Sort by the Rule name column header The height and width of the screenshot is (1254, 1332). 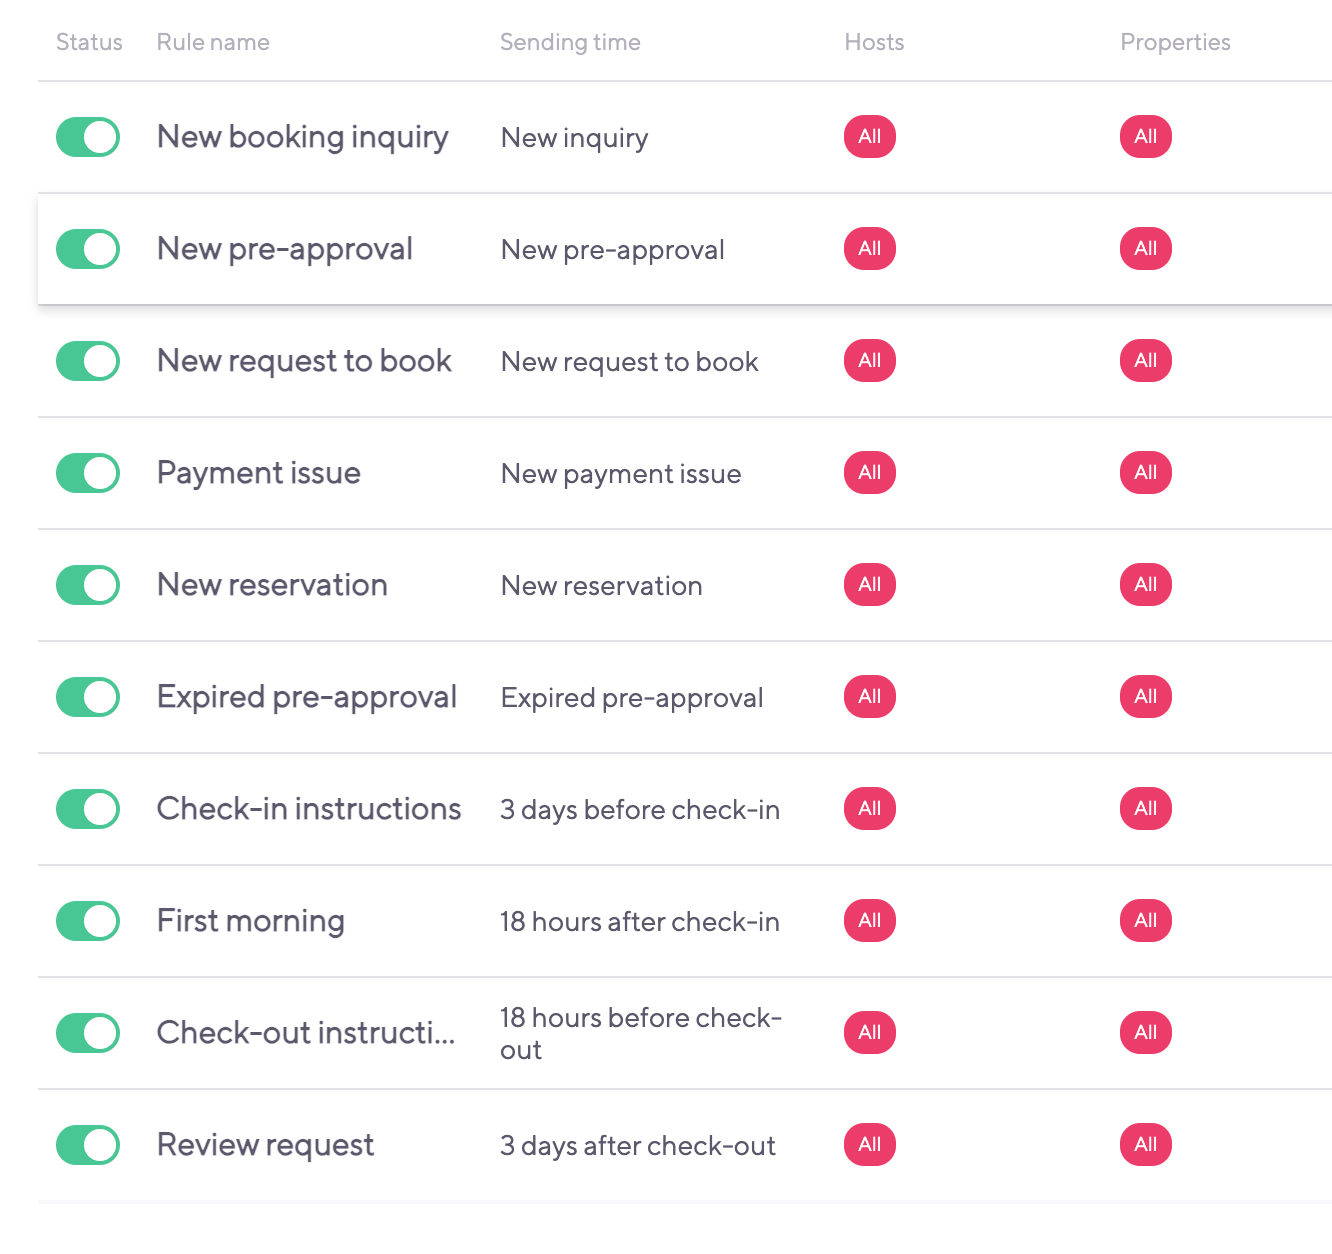point(212,42)
